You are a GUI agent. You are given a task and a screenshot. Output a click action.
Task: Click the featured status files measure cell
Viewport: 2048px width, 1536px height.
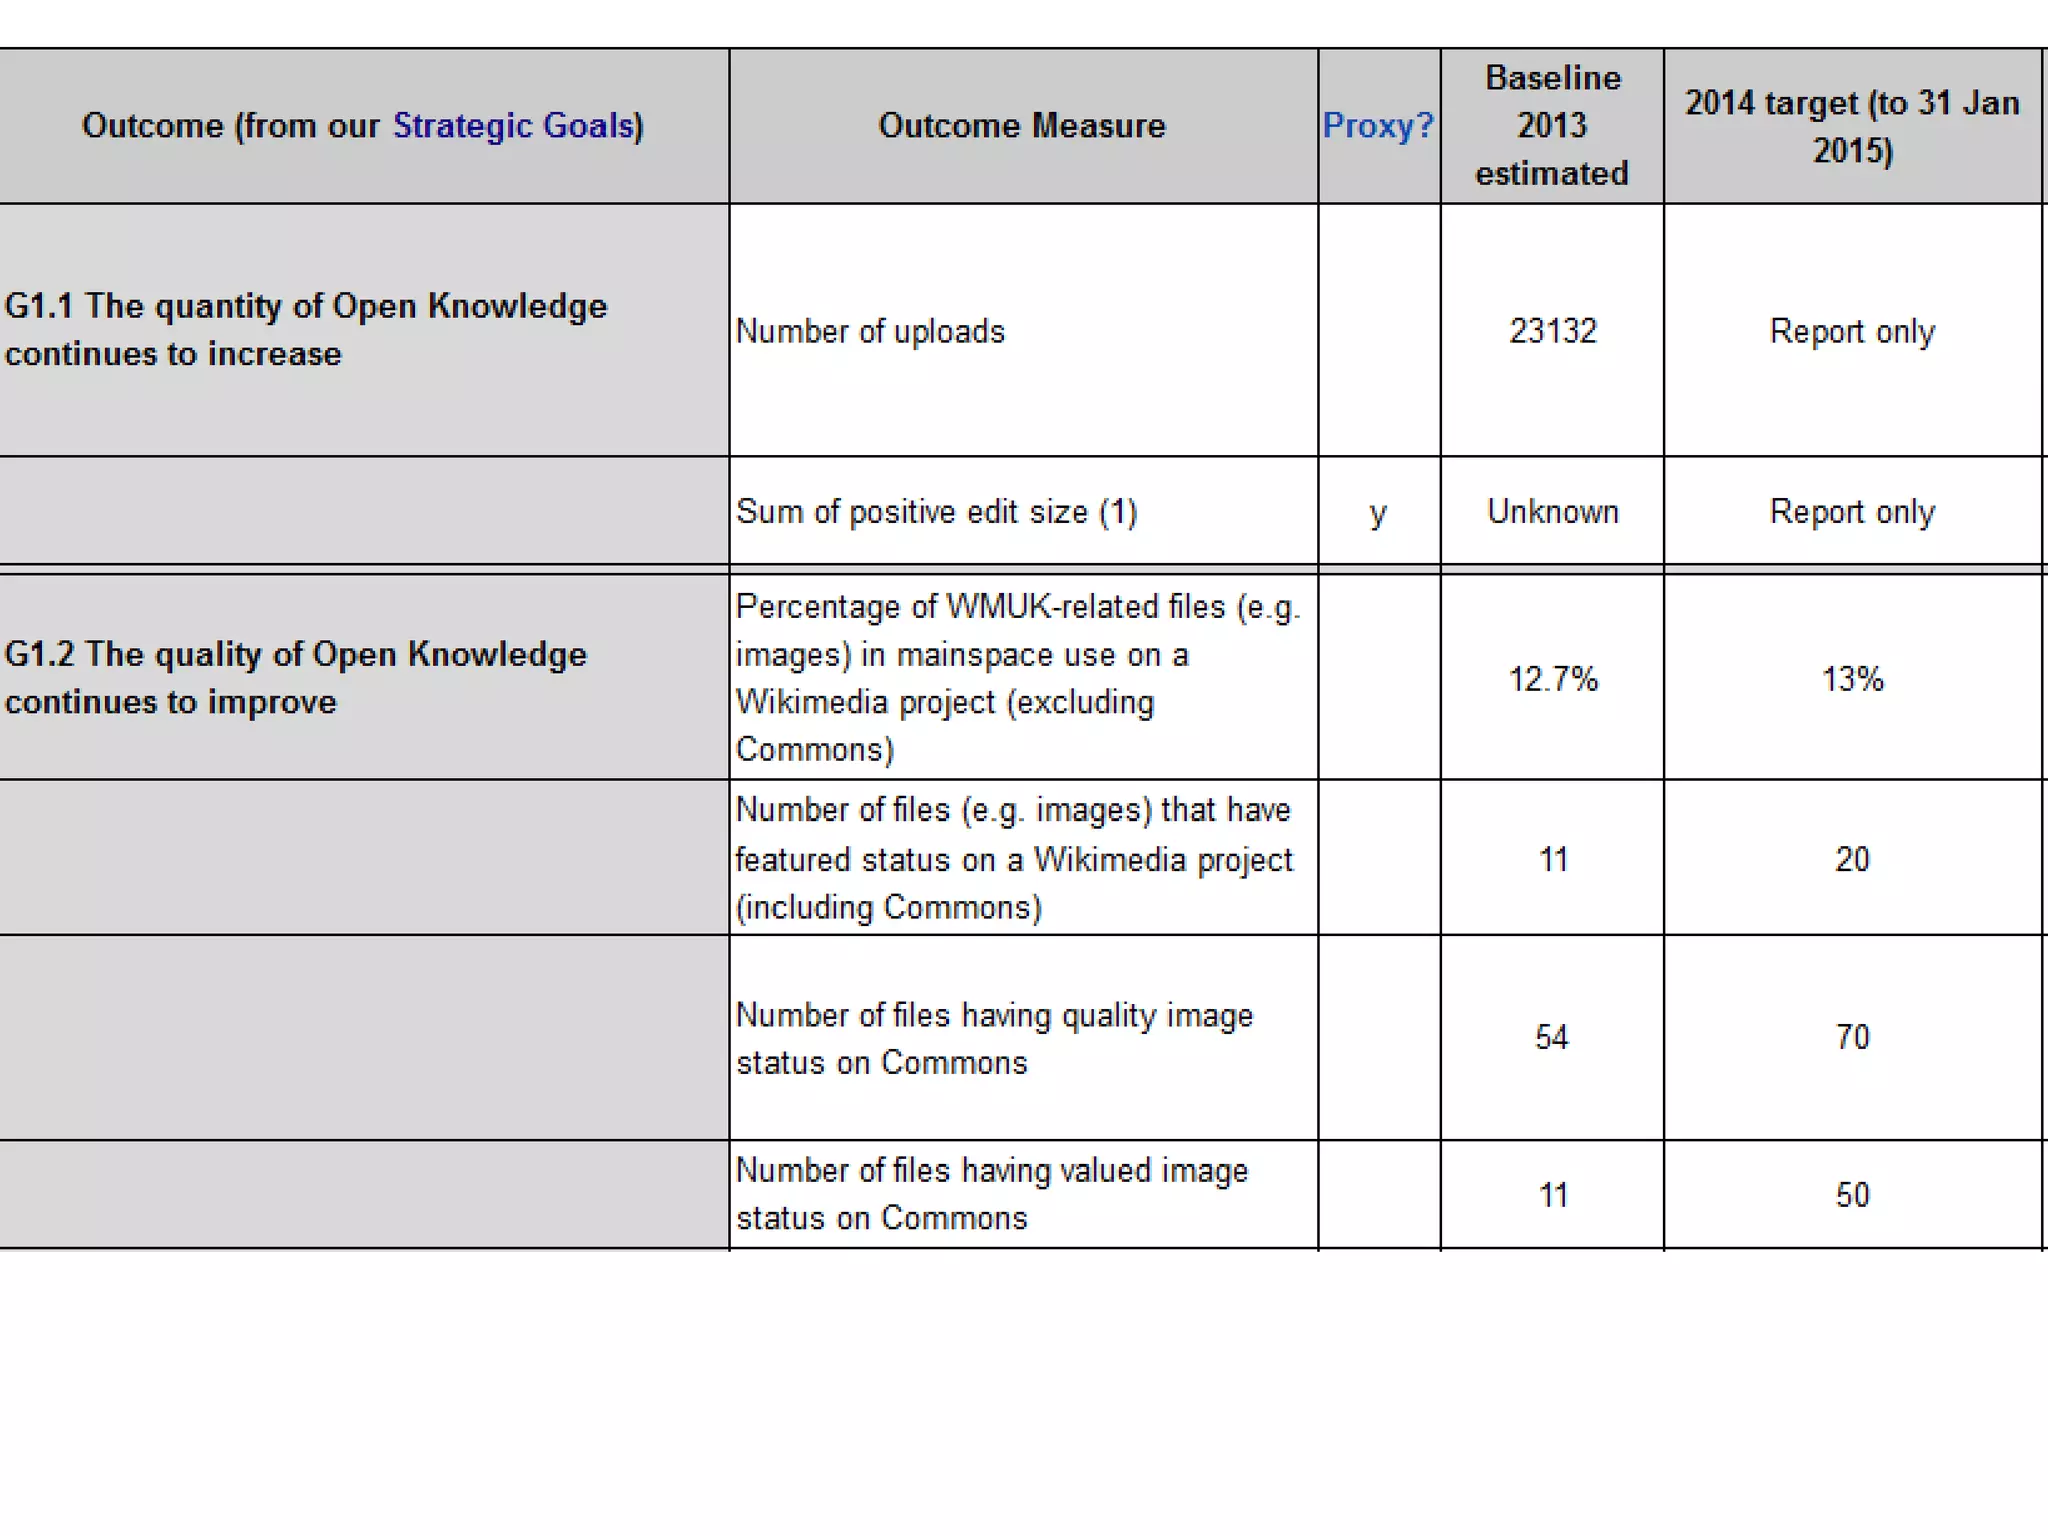[1013, 858]
